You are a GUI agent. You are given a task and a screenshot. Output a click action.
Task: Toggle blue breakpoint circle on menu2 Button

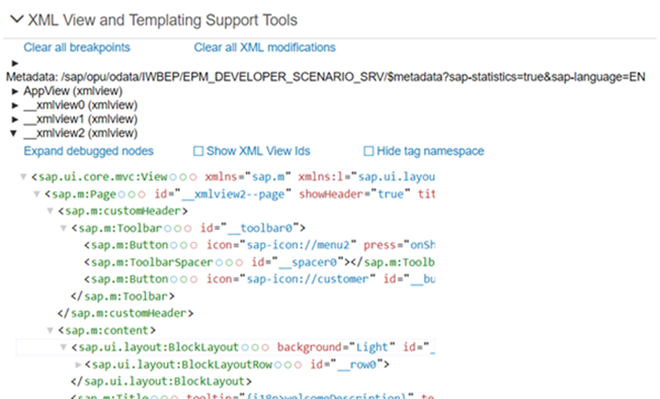coord(173,245)
